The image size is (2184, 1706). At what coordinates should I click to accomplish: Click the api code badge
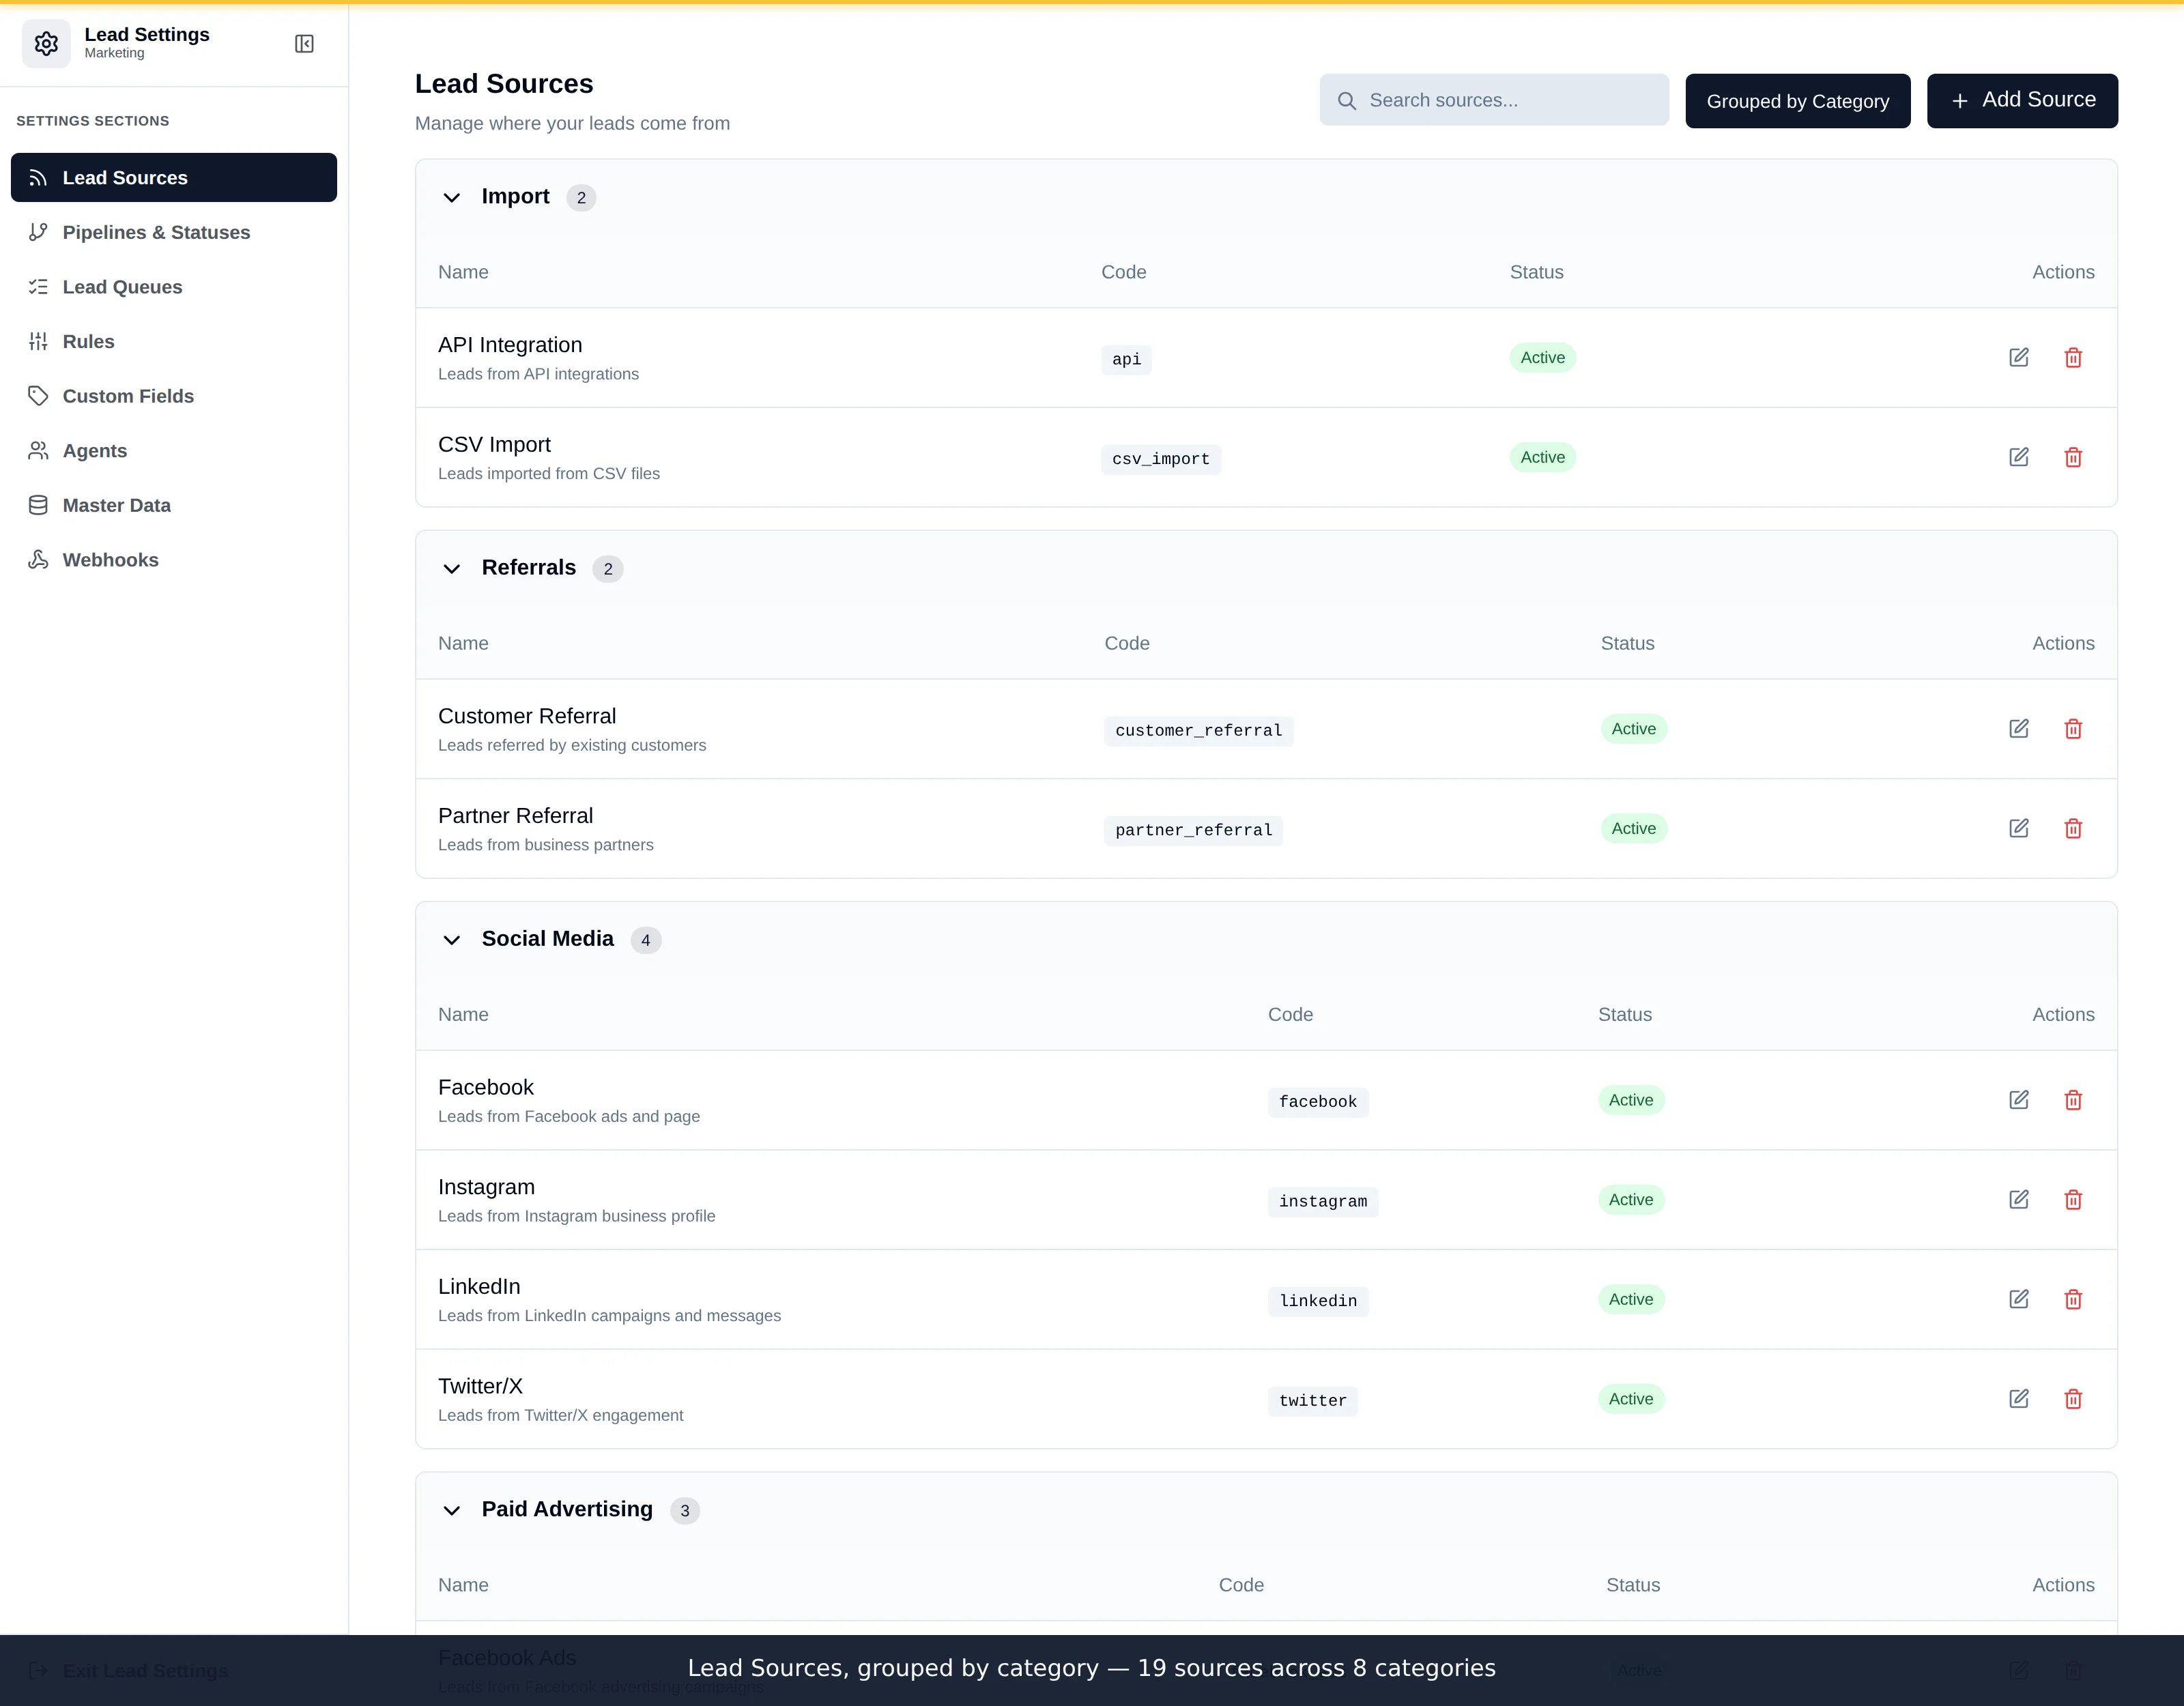pos(1126,360)
